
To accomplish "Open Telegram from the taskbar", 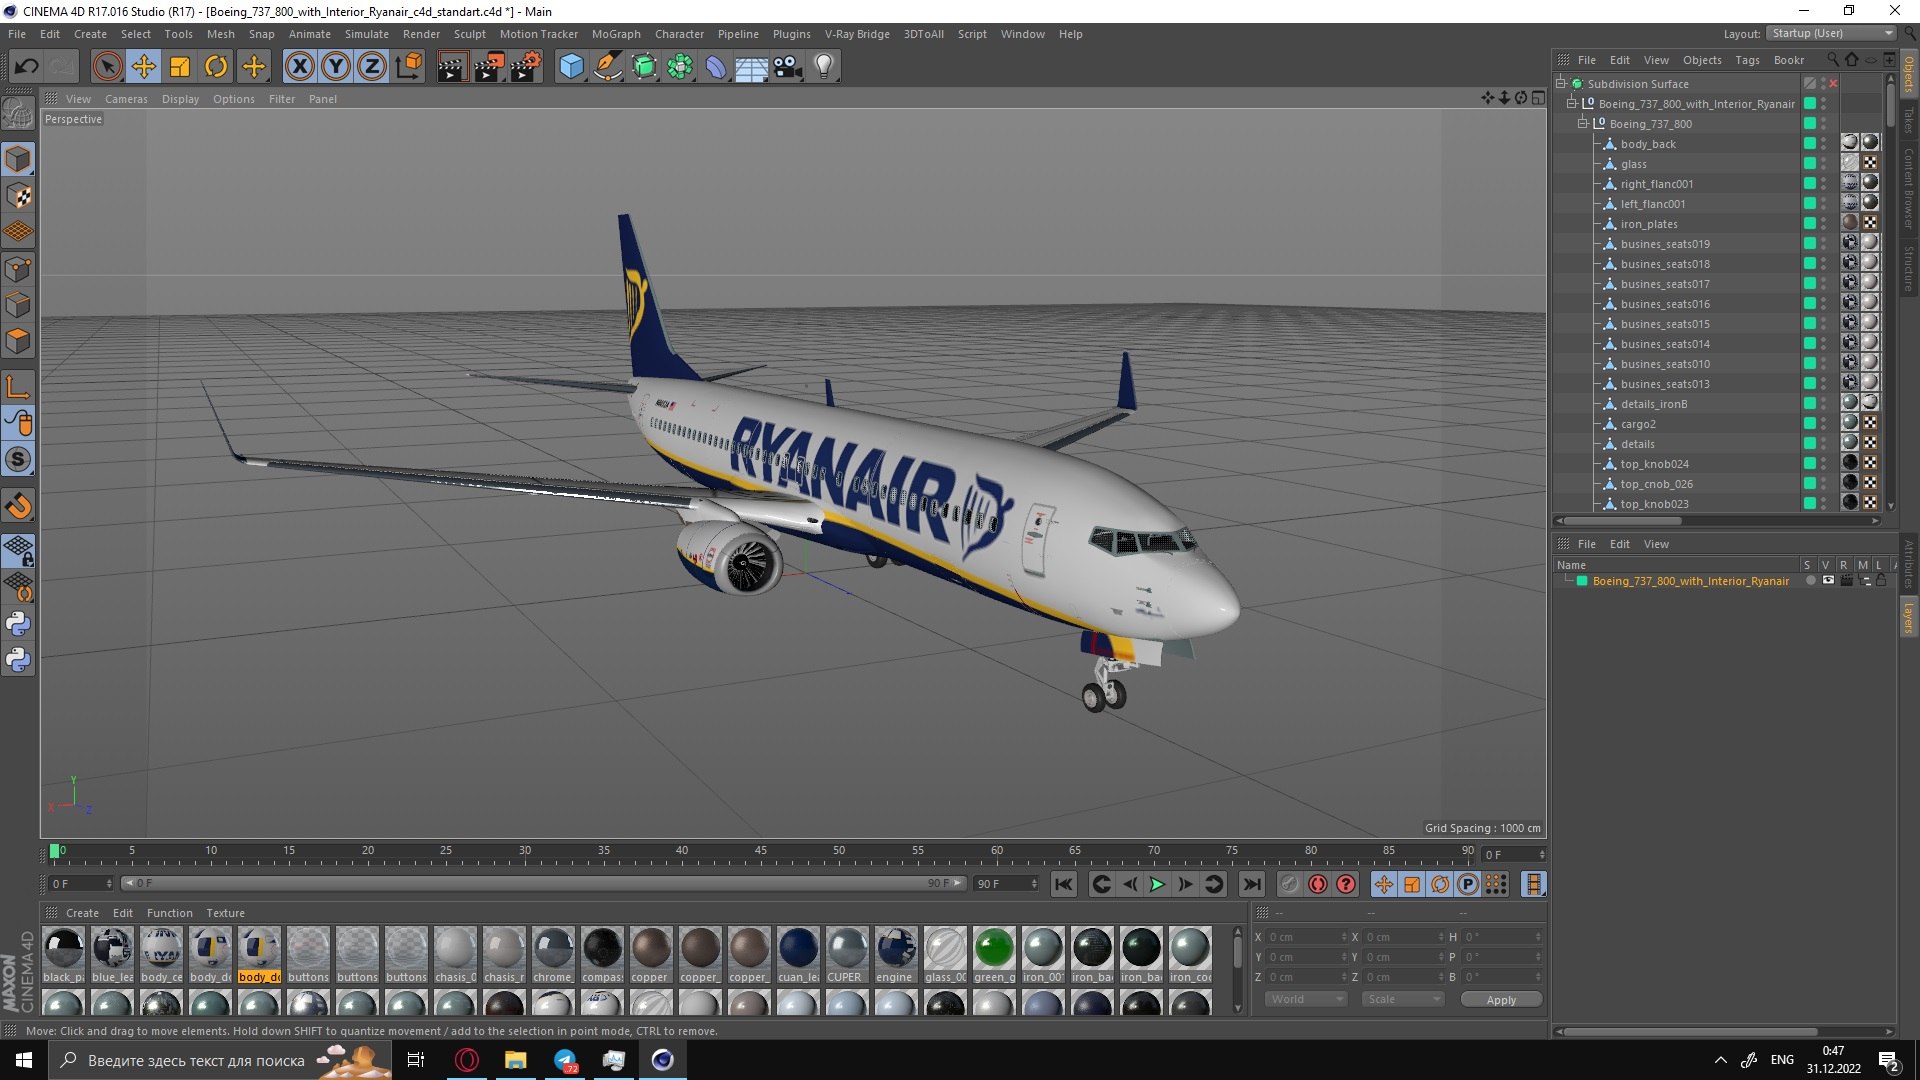I will [x=565, y=1060].
